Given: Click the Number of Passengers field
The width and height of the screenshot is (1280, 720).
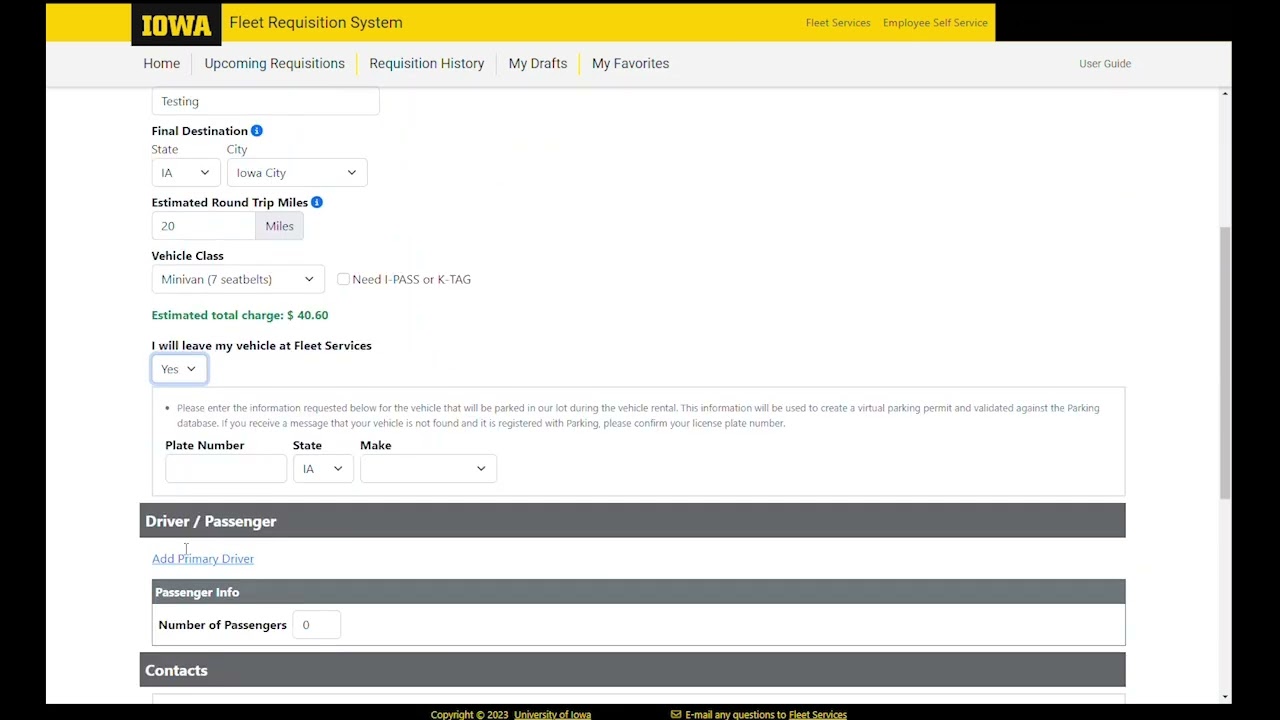Looking at the screenshot, I should 317,625.
